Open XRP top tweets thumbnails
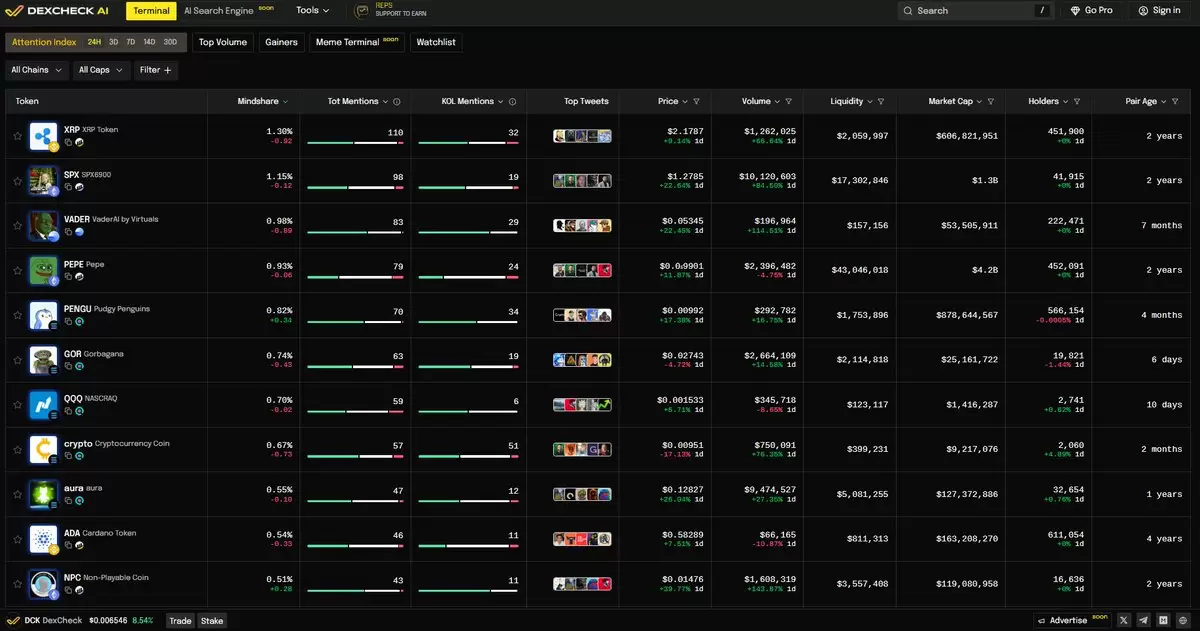1200x631 pixels. 582,136
